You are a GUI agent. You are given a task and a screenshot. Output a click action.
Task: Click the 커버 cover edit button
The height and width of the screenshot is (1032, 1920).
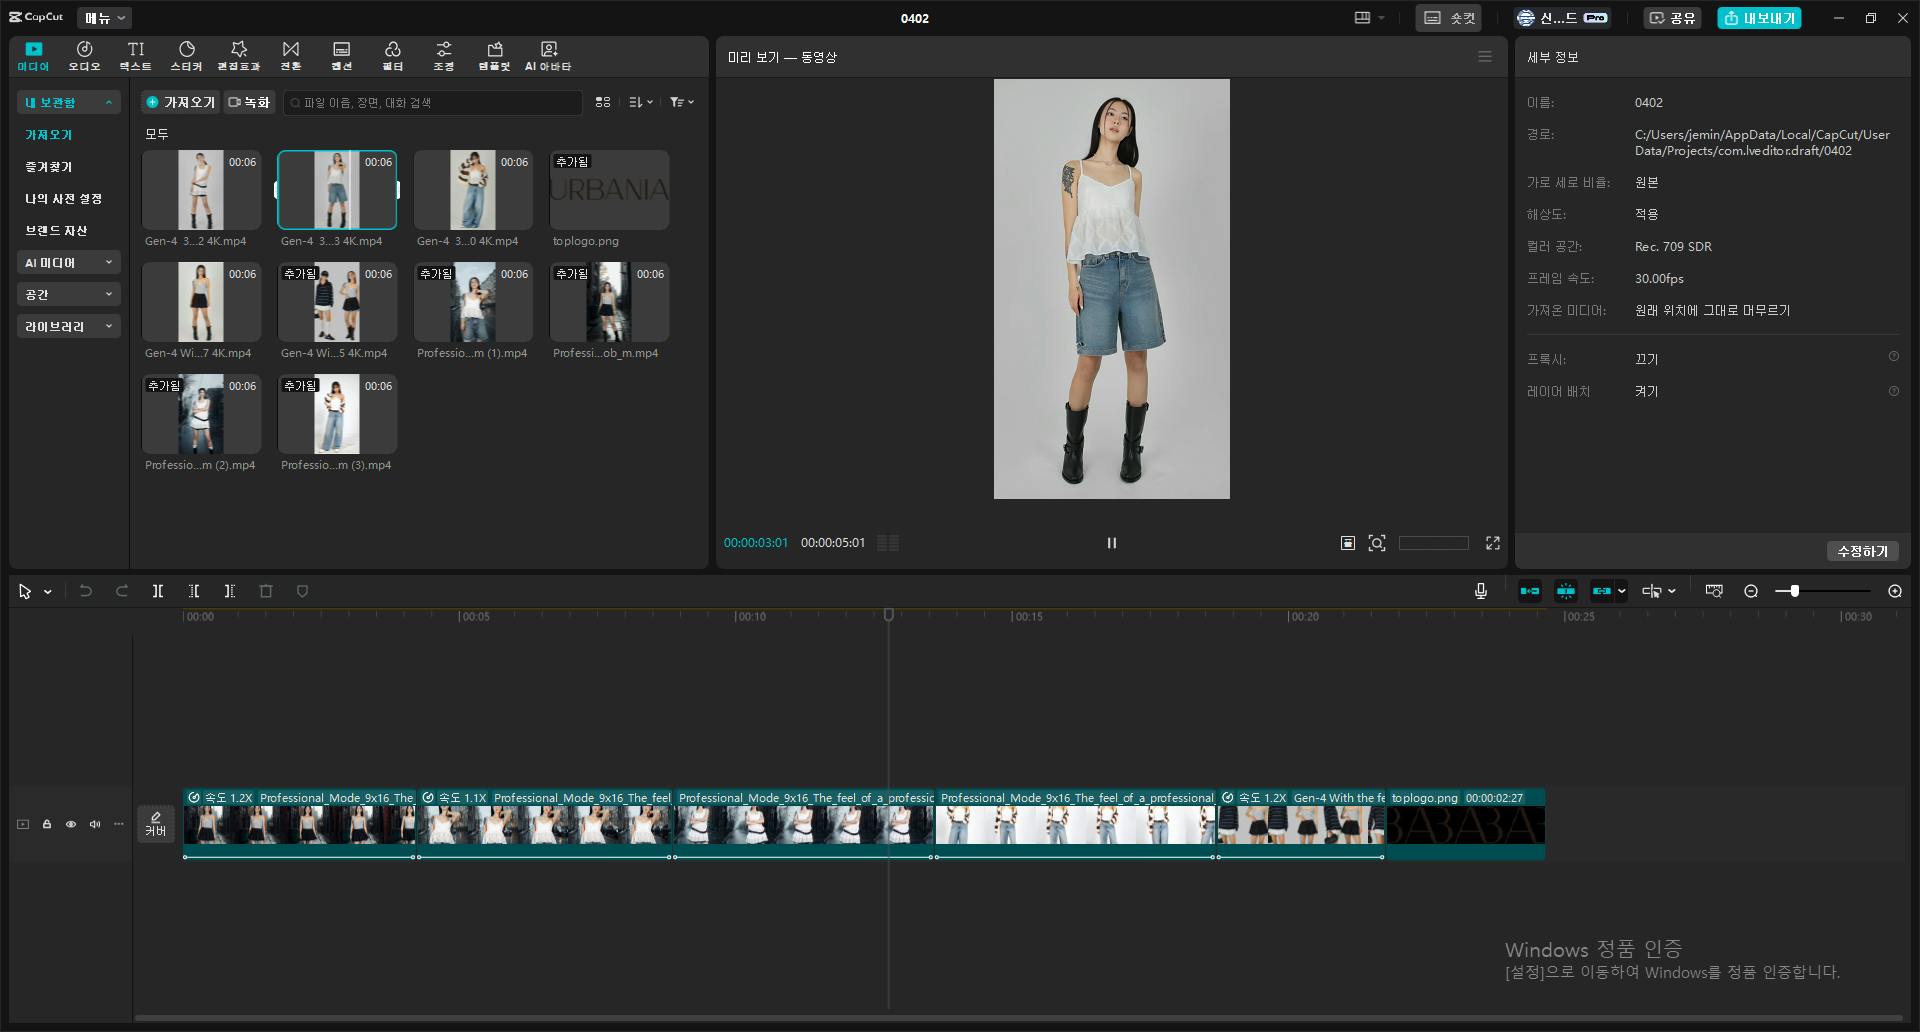tap(156, 824)
